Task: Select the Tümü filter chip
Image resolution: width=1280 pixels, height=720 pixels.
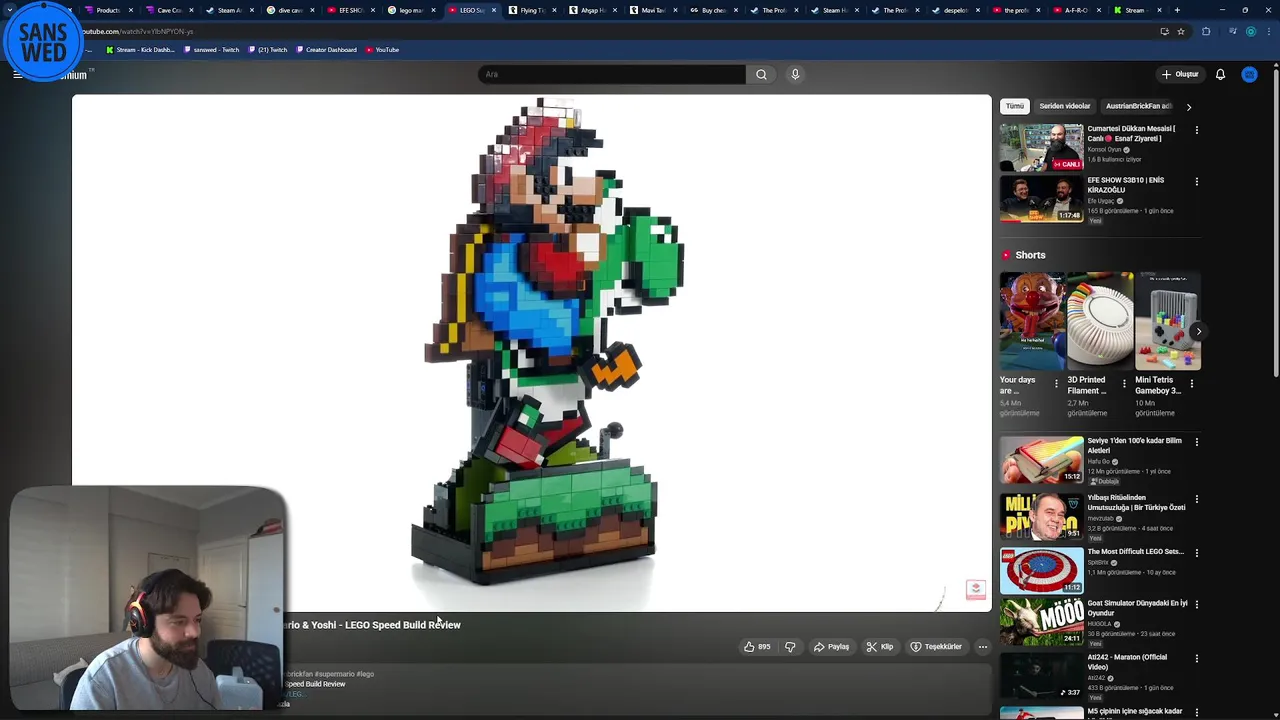Action: (x=1015, y=106)
